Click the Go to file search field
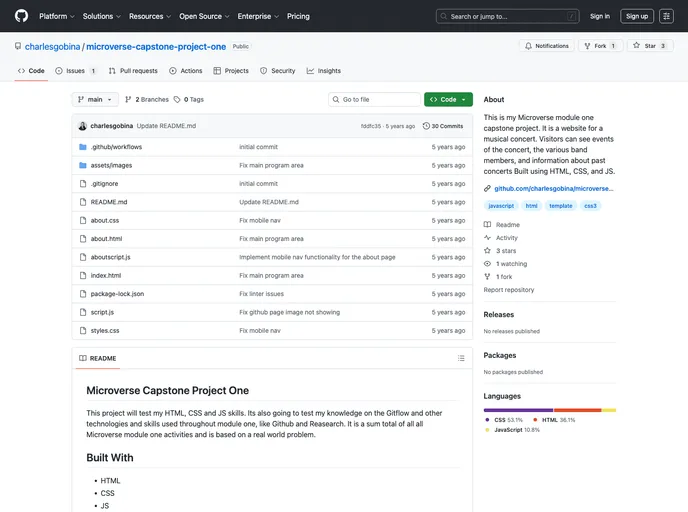The image size is (688, 512). 375,100
